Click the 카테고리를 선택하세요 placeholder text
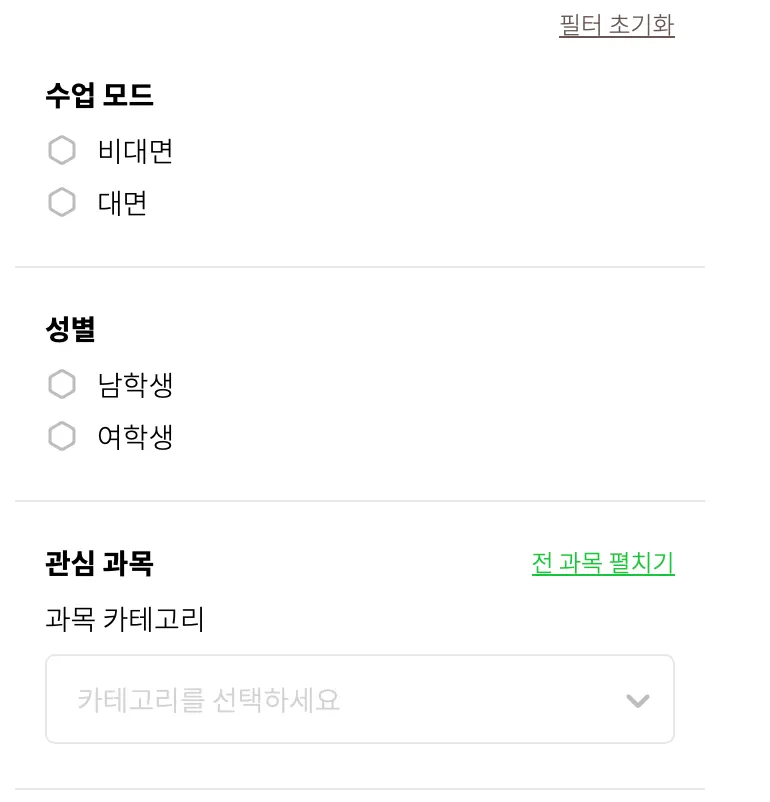770x802 pixels. (x=208, y=700)
